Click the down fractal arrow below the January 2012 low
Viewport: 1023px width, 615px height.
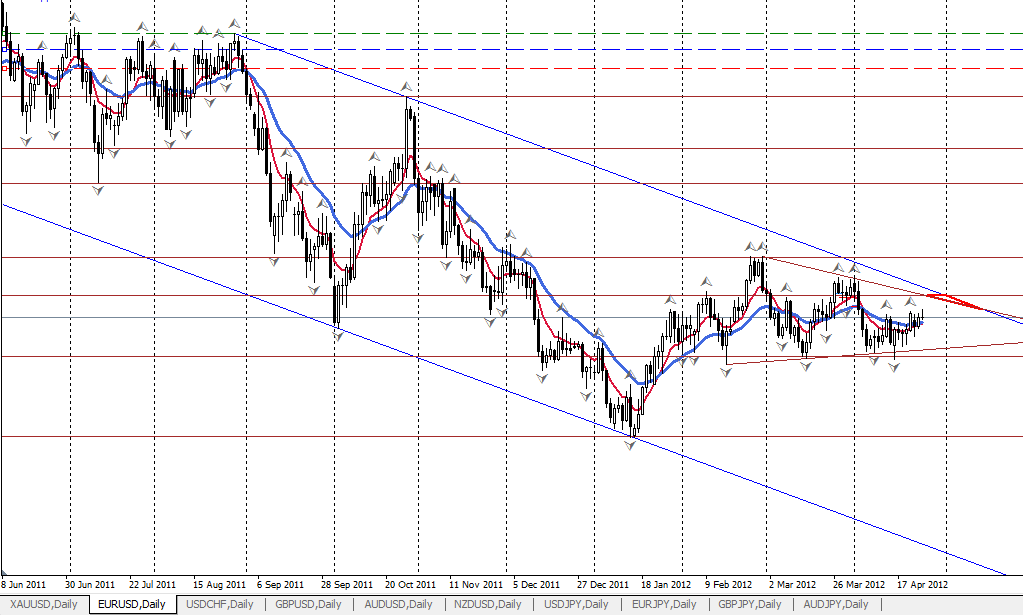630,445
